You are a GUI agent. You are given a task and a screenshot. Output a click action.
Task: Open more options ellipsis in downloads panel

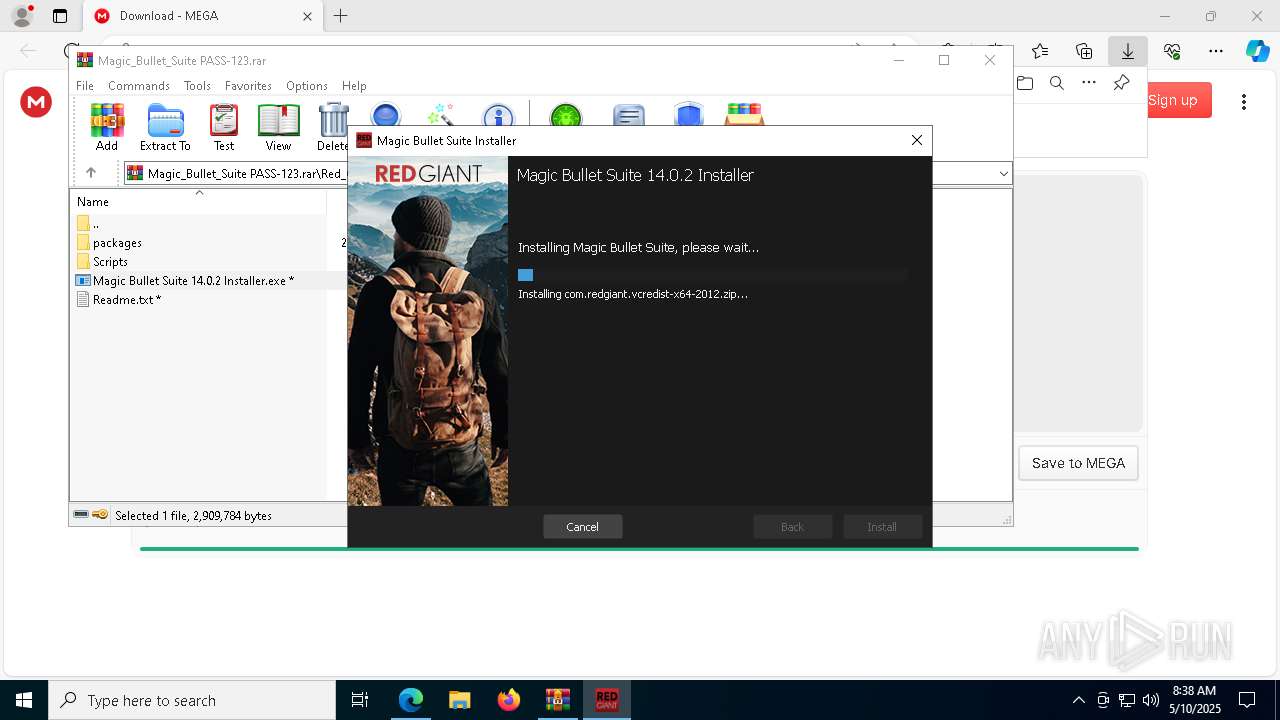[x=1089, y=83]
